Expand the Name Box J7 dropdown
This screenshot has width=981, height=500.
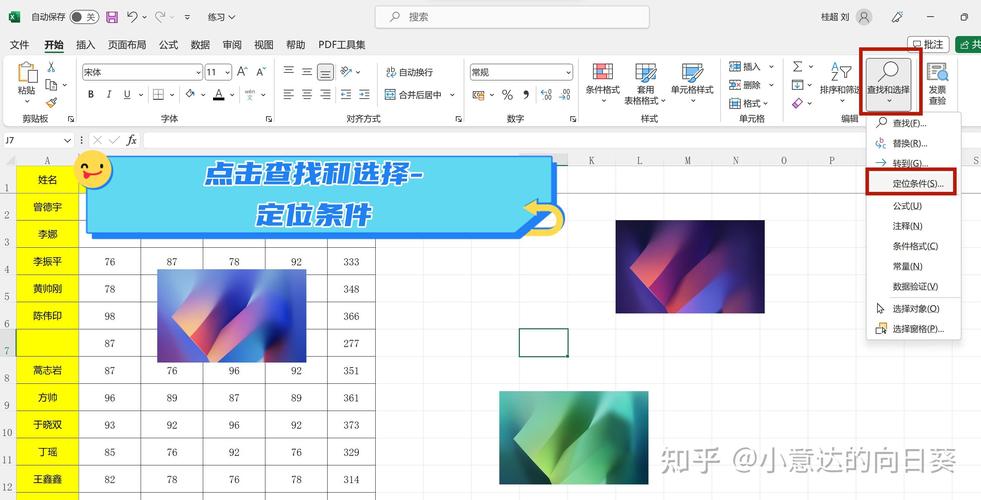(x=68, y=141)
